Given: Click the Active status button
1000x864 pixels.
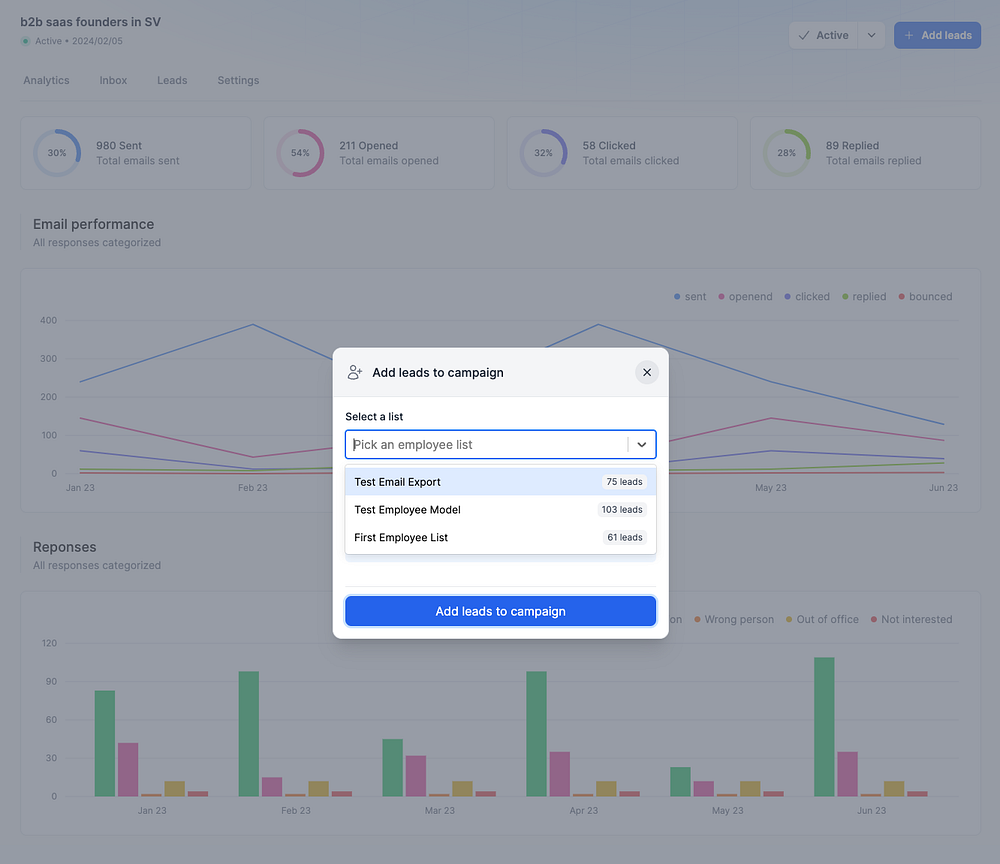Looking at the screenshot, I should point(823,35).
